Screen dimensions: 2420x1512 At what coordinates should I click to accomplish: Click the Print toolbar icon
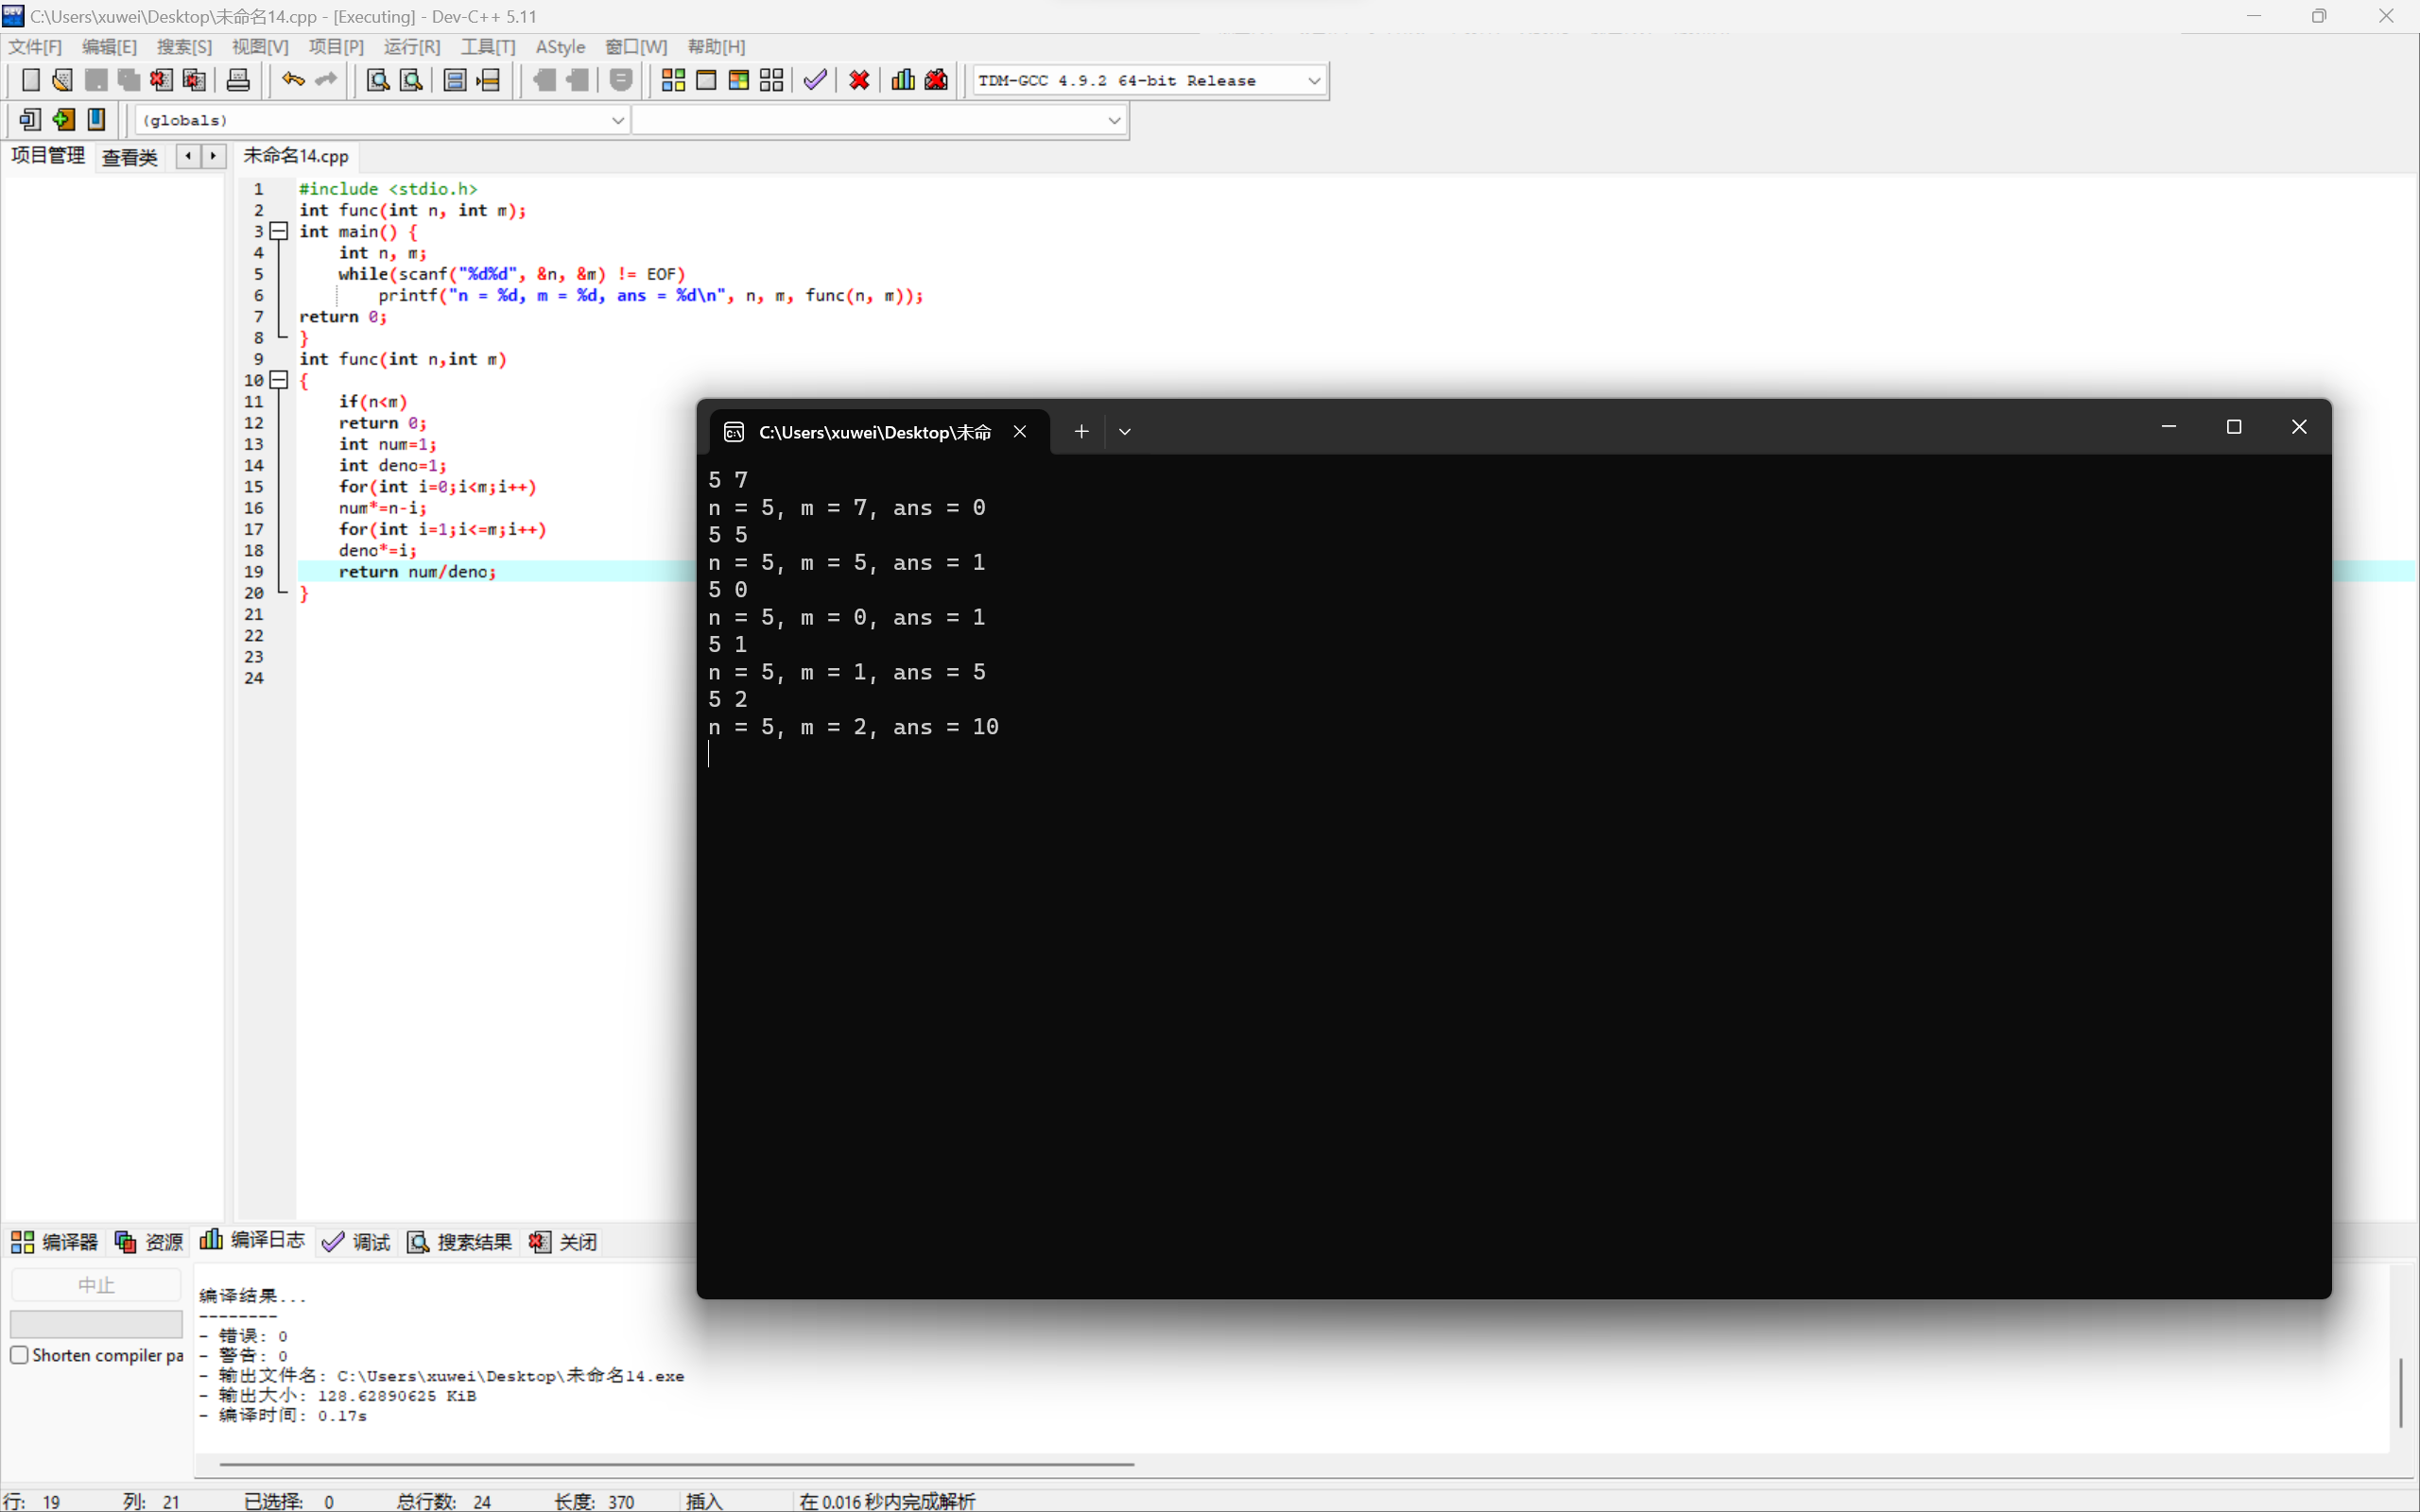tap(238, 80)
